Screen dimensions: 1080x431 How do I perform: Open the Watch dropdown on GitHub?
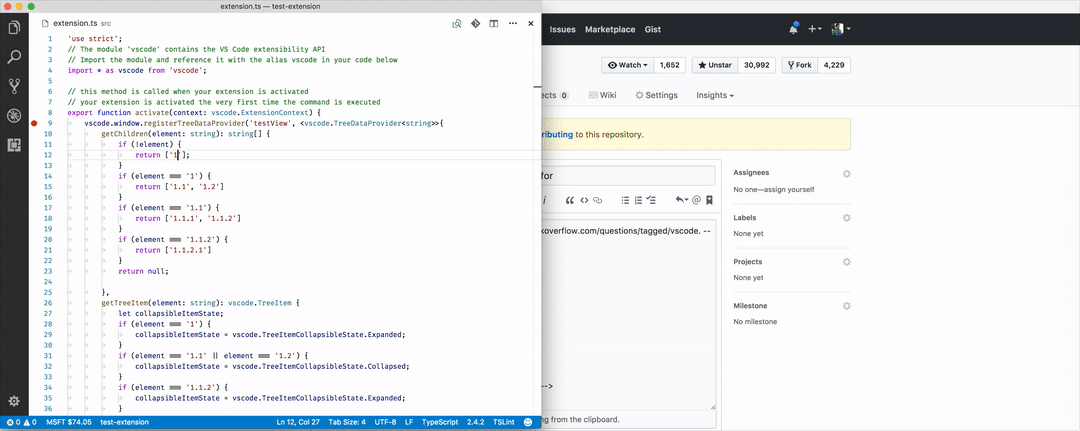(627, 65)
